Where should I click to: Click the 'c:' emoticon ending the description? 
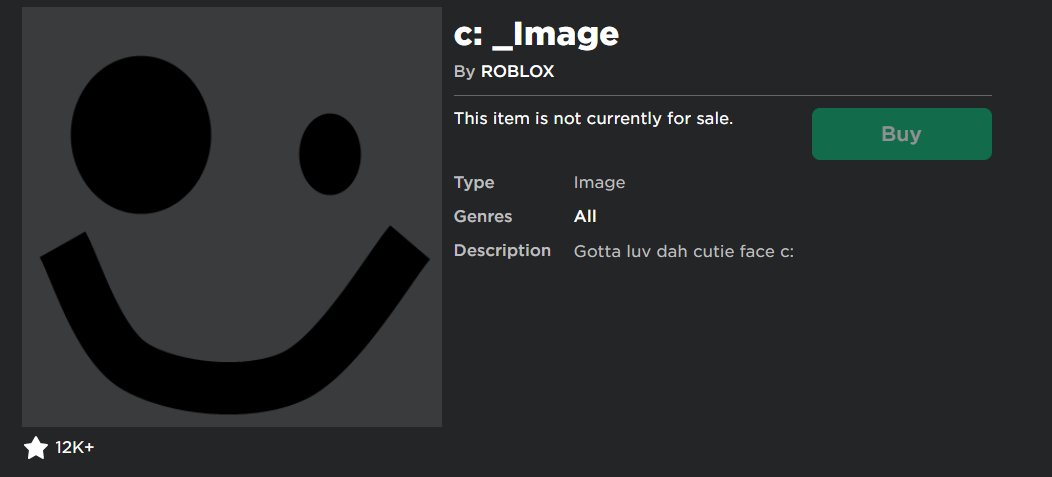pos(786,252)
